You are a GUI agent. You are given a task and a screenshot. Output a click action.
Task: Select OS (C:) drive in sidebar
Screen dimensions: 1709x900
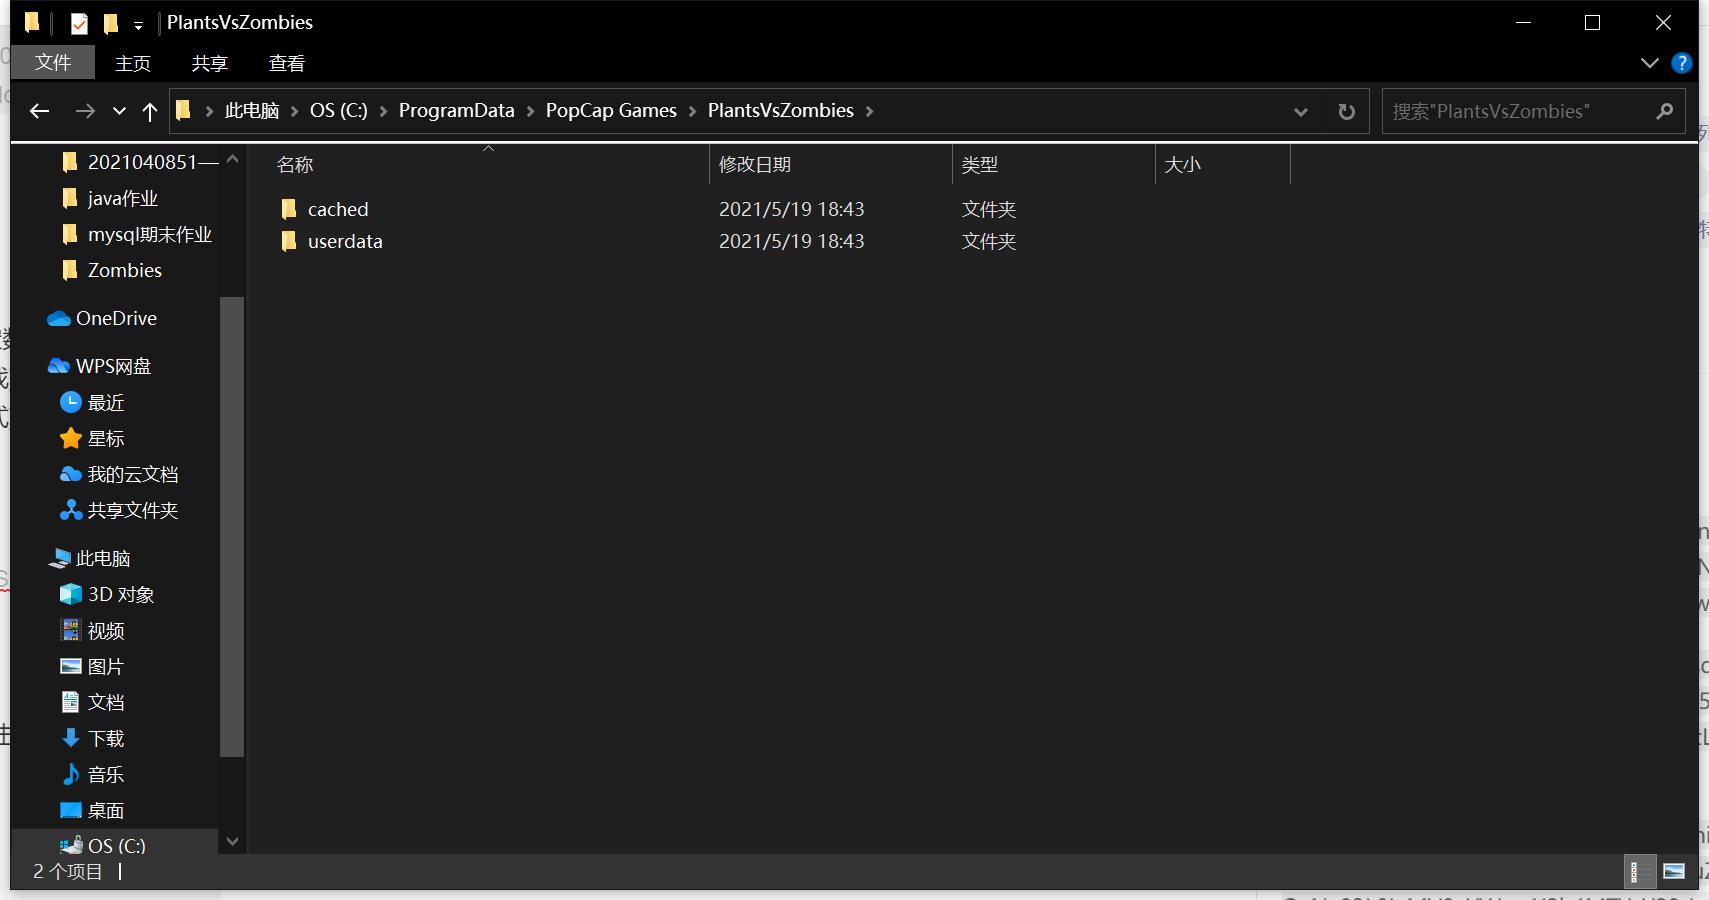[117, 845]
